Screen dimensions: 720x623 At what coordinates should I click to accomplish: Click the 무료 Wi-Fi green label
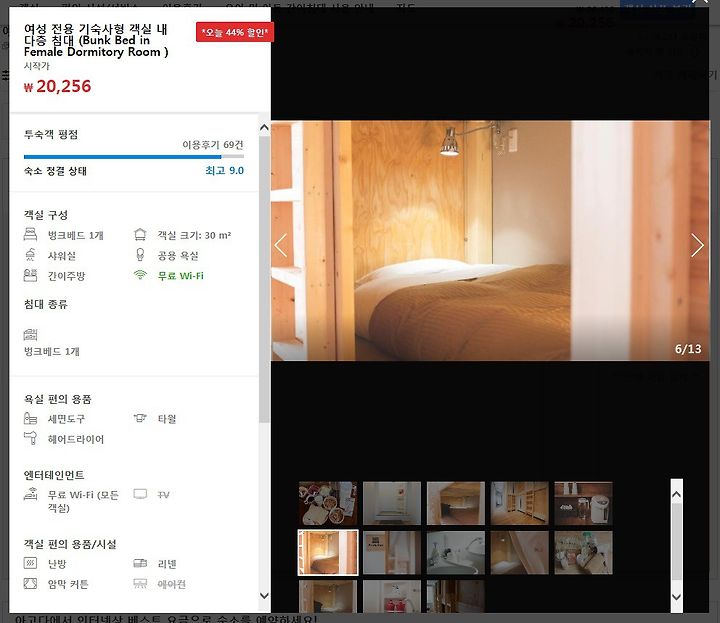[x=180, y=275]
